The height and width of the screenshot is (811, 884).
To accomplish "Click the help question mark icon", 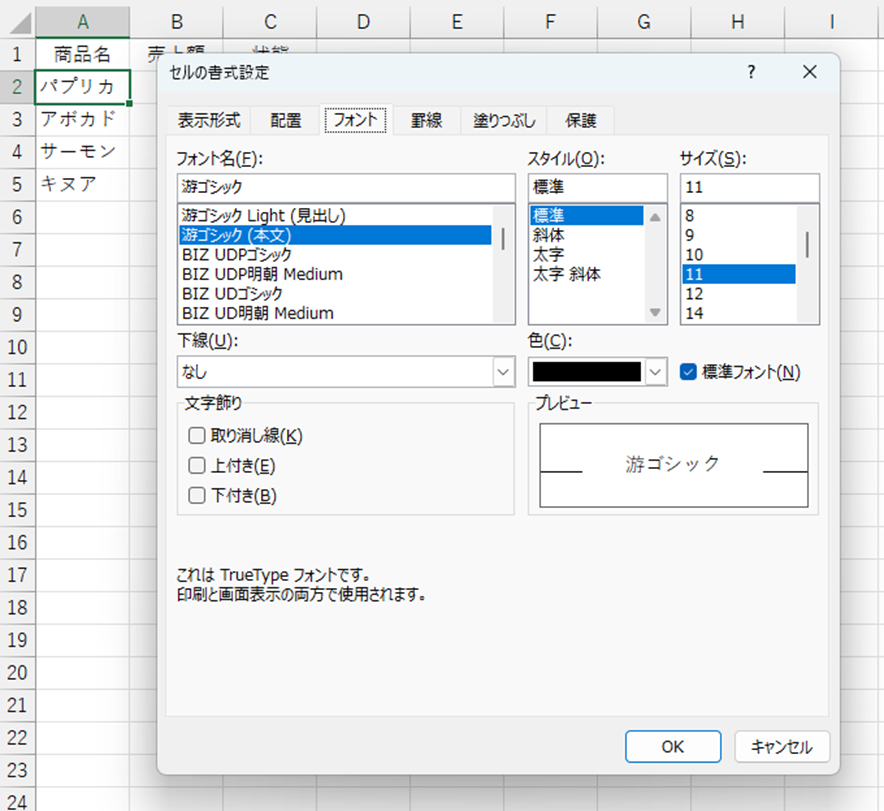I will [751, 72].
